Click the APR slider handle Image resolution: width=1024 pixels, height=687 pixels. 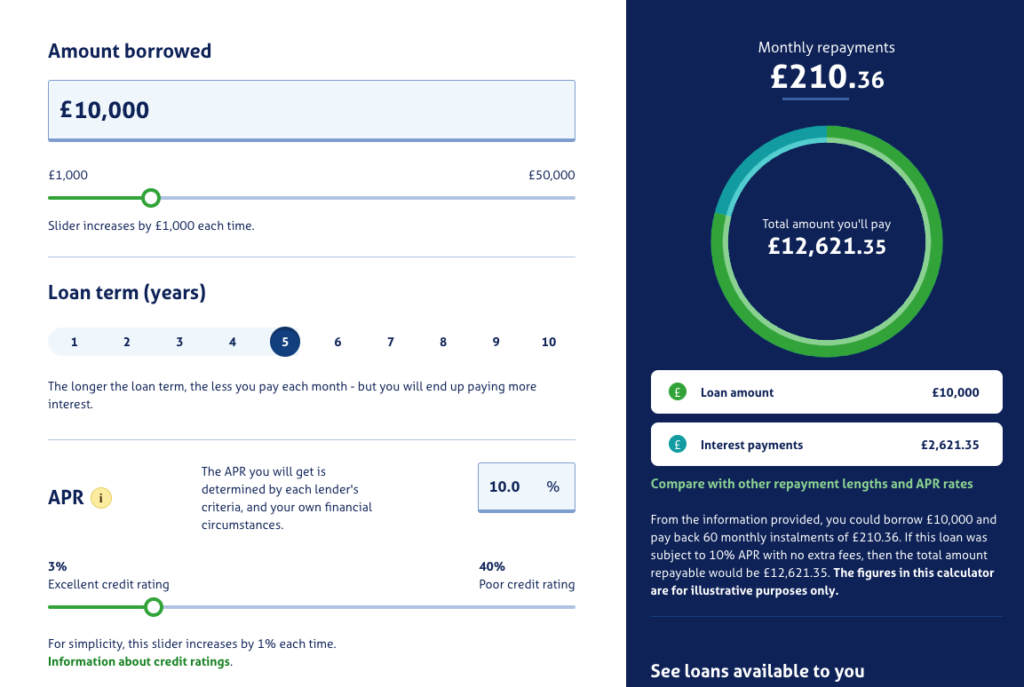(153, 607)
